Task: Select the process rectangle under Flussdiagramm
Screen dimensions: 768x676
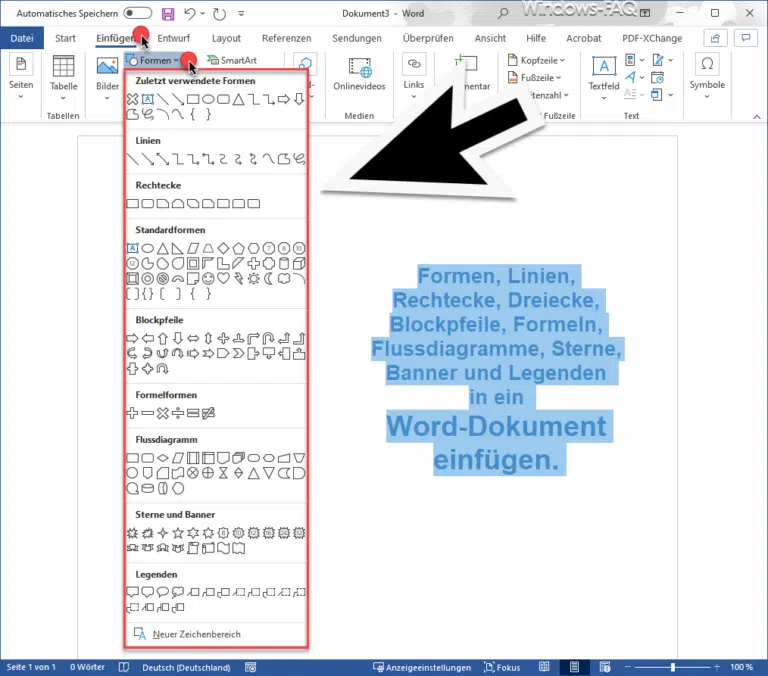Action: pyautogui.click(x=133, y=458)
